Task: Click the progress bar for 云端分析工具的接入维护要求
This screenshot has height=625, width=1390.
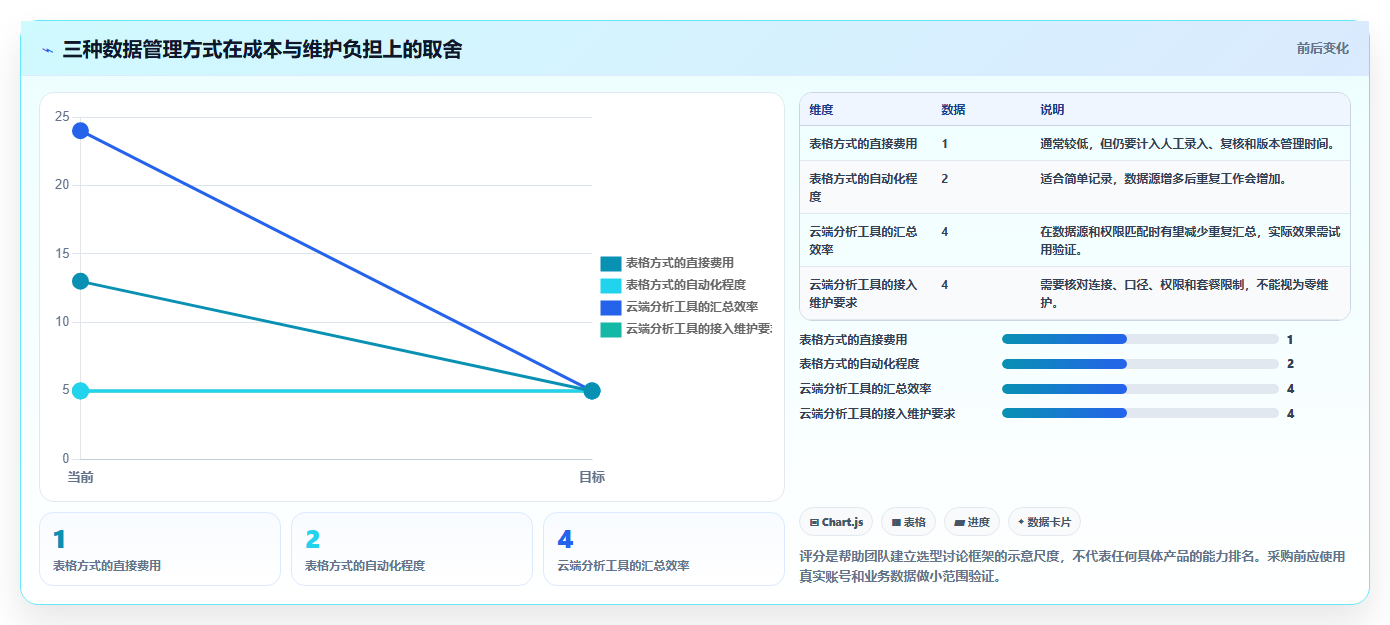Action: click(1140, 413)
